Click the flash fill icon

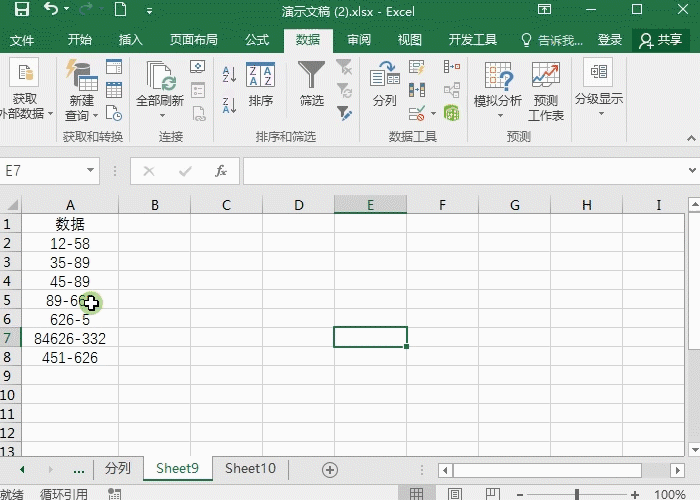417,67
